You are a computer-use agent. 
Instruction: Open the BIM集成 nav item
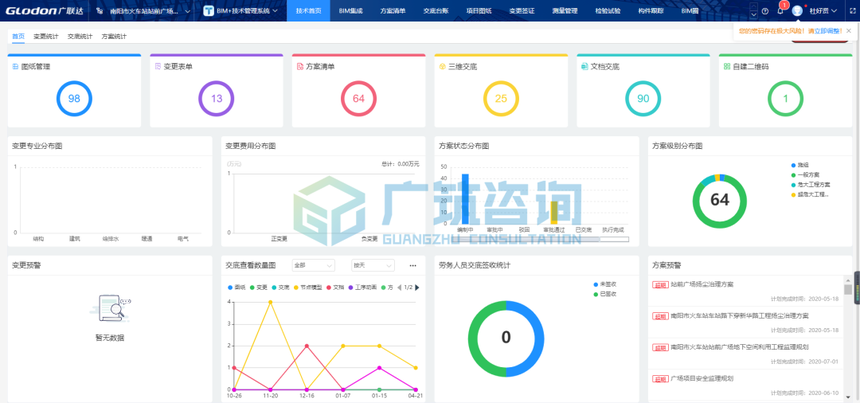(350, 10)
